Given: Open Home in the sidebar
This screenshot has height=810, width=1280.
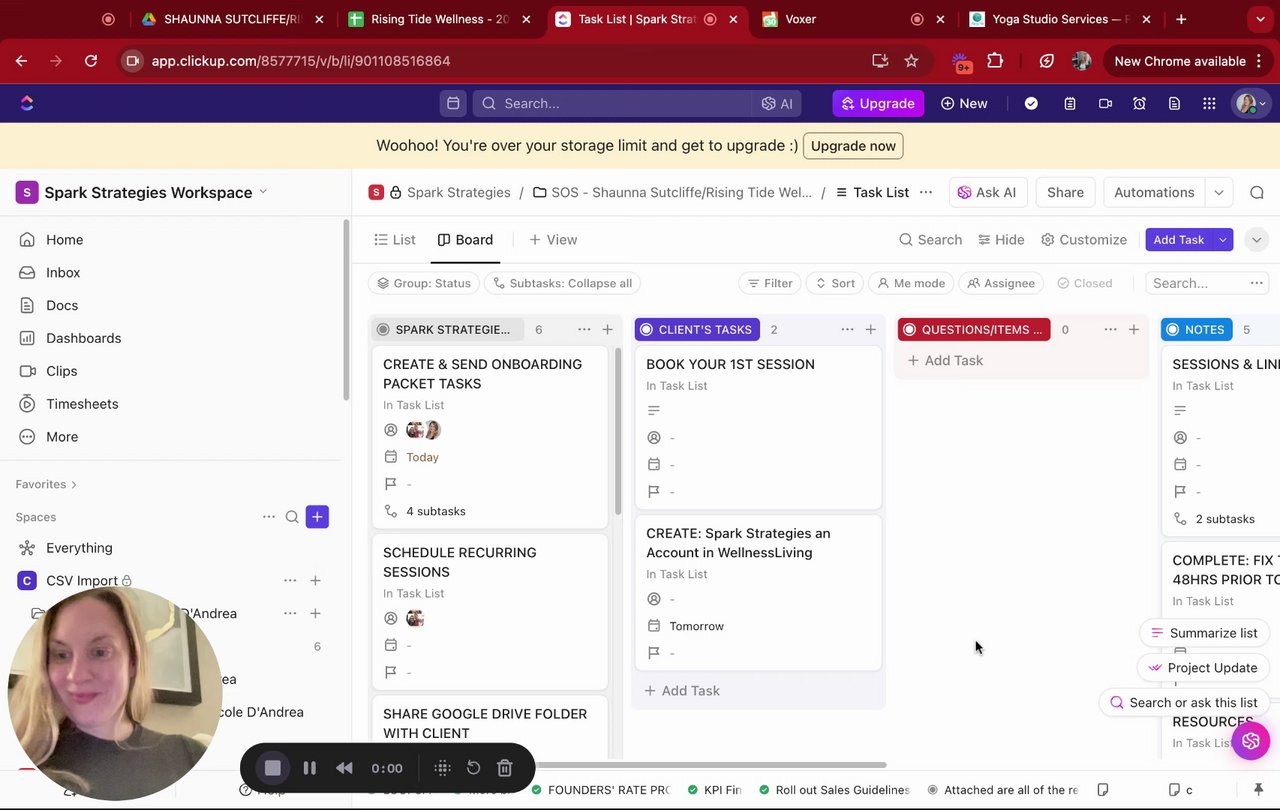Looking at the screenshot, I should [x=64, y=240].
